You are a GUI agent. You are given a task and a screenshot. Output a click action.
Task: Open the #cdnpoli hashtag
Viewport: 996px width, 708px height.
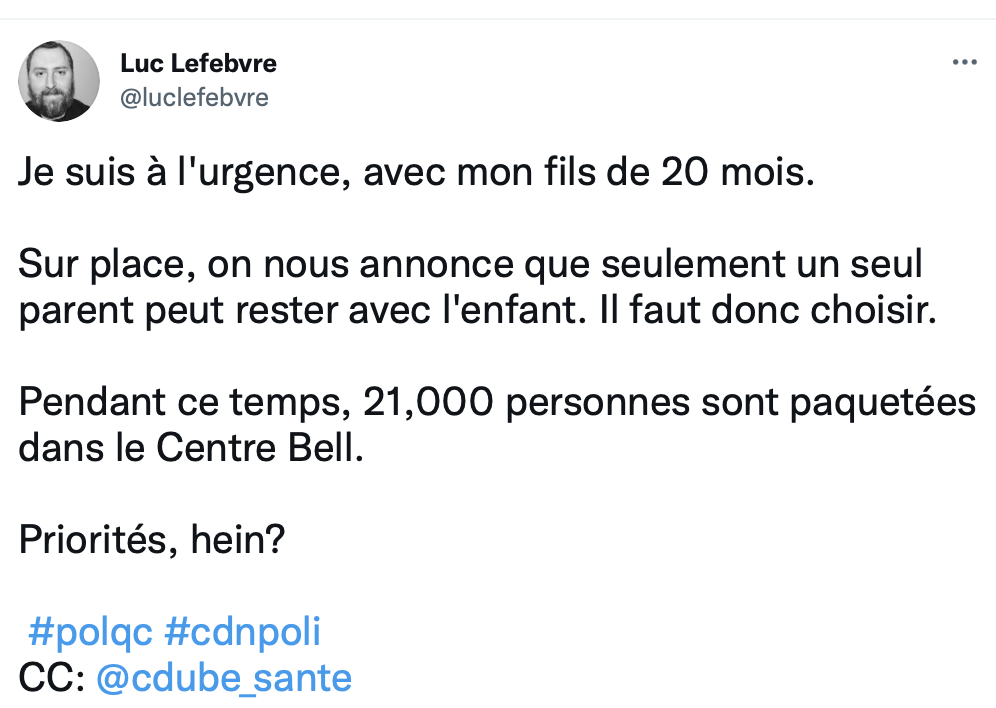(x=243, y=632)
